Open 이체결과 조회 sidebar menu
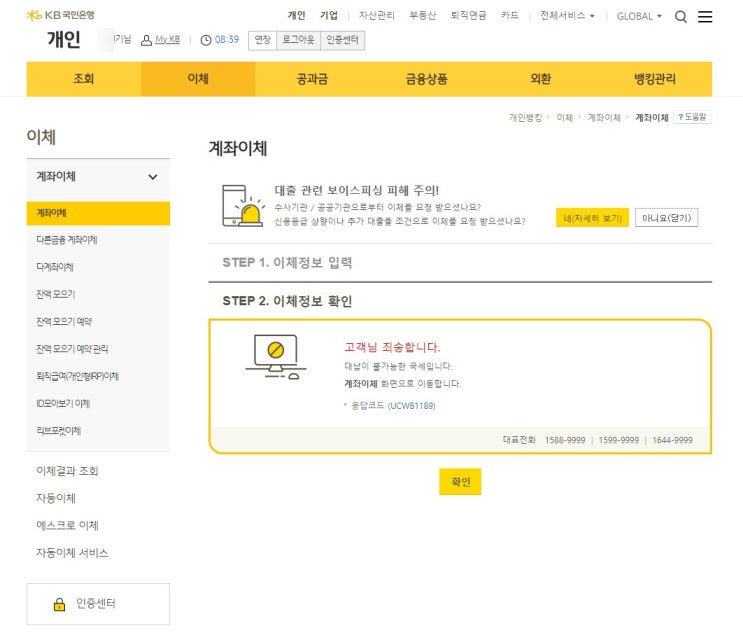 pyautogui.click(x=67, y=471)
